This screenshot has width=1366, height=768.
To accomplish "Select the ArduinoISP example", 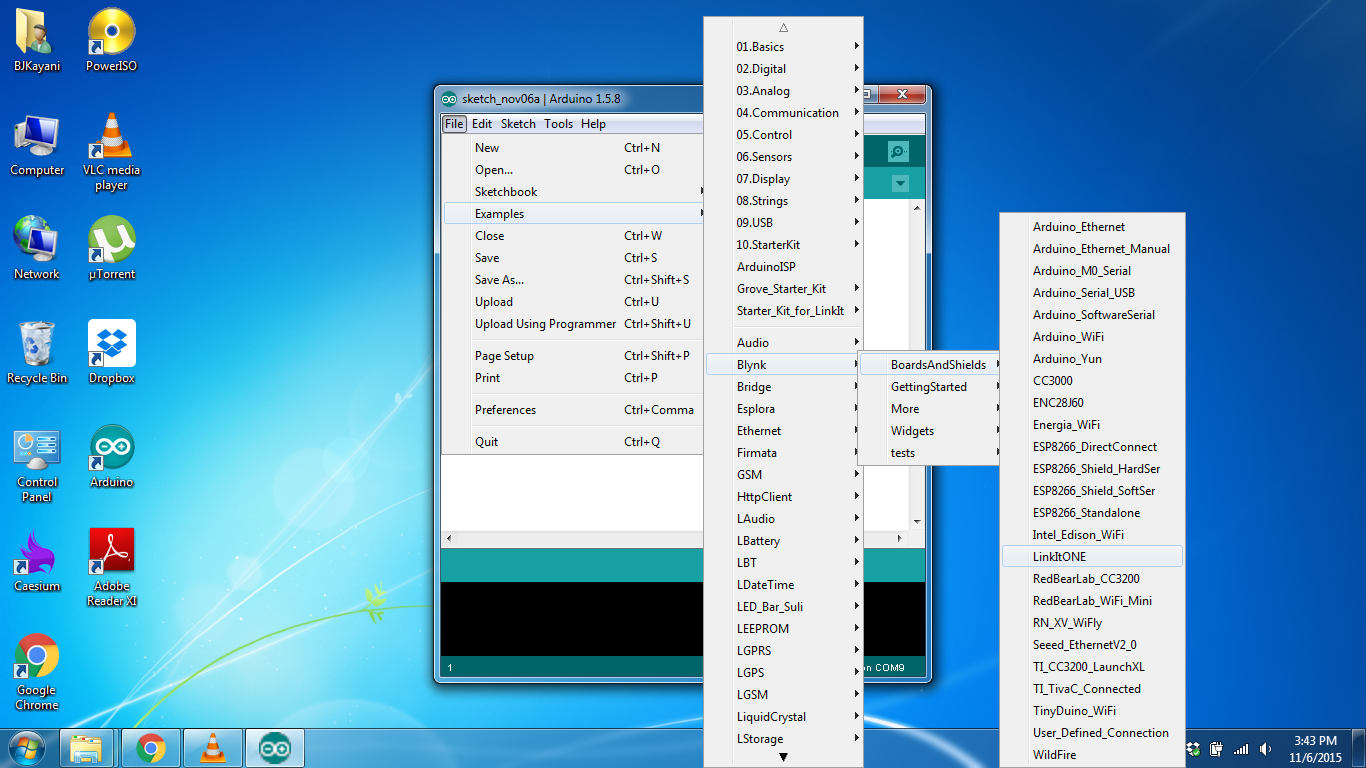I will 783,267.
